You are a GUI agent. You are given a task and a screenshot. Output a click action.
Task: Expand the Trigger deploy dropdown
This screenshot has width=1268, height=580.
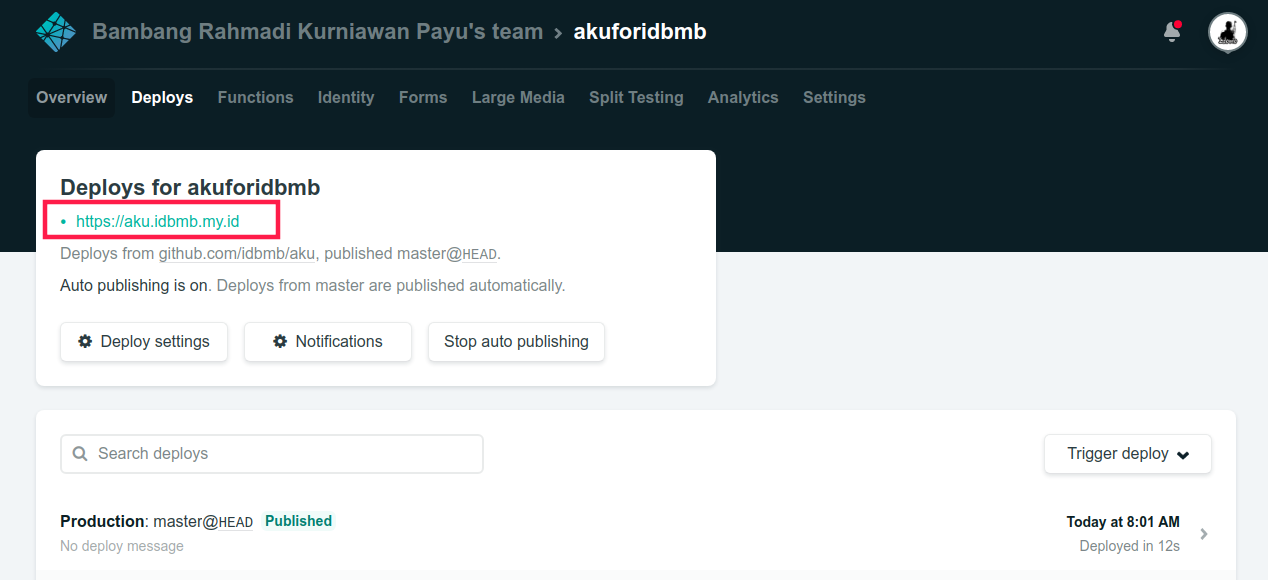[x=1128, y=454]
